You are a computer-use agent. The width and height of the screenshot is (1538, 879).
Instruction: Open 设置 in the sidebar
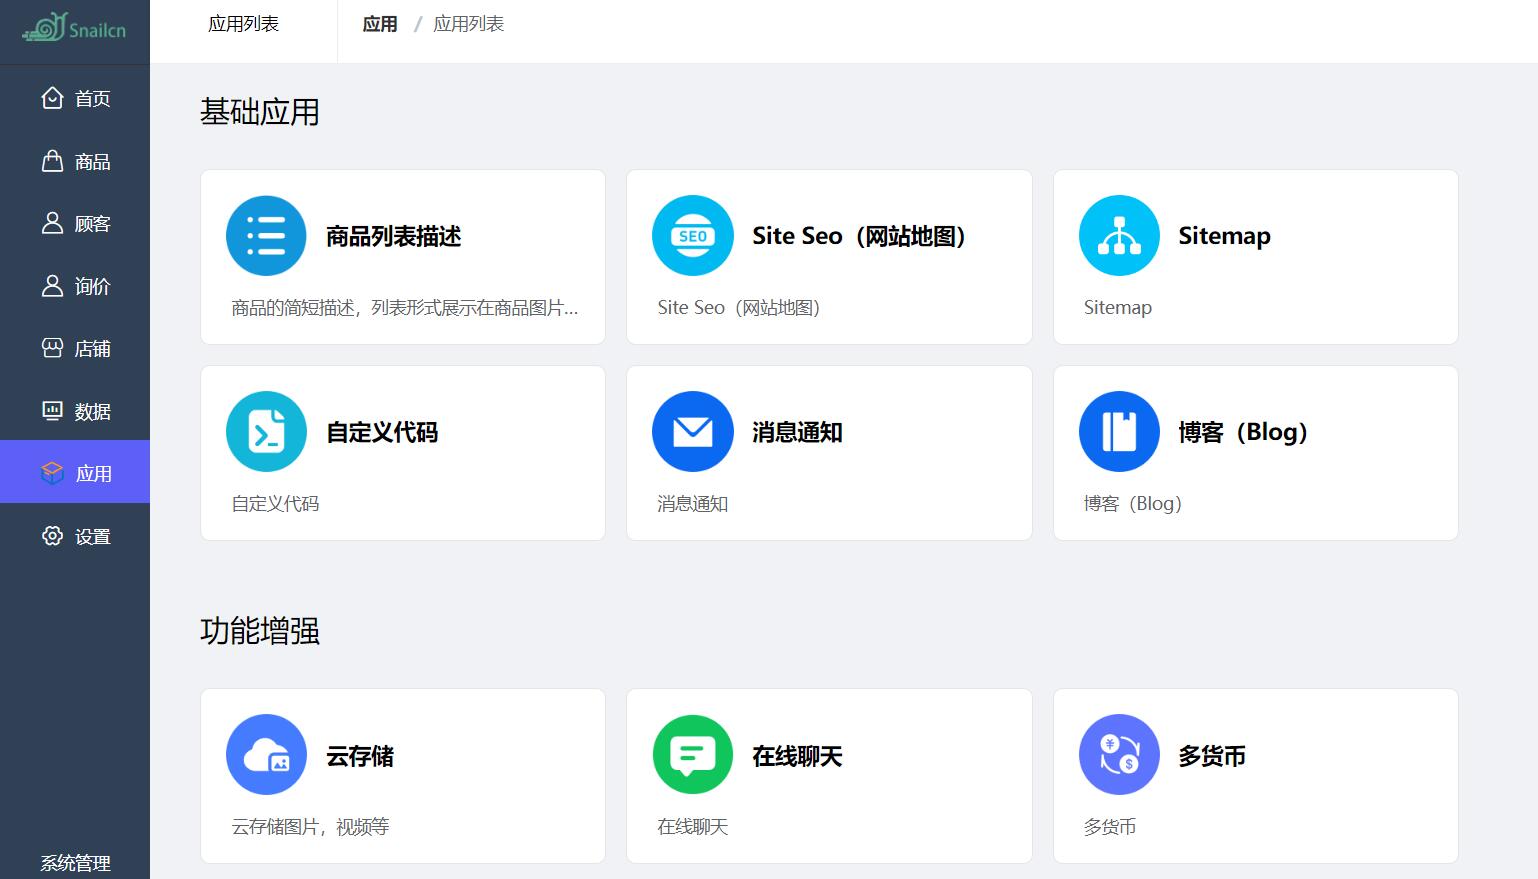tap(75, 536)
